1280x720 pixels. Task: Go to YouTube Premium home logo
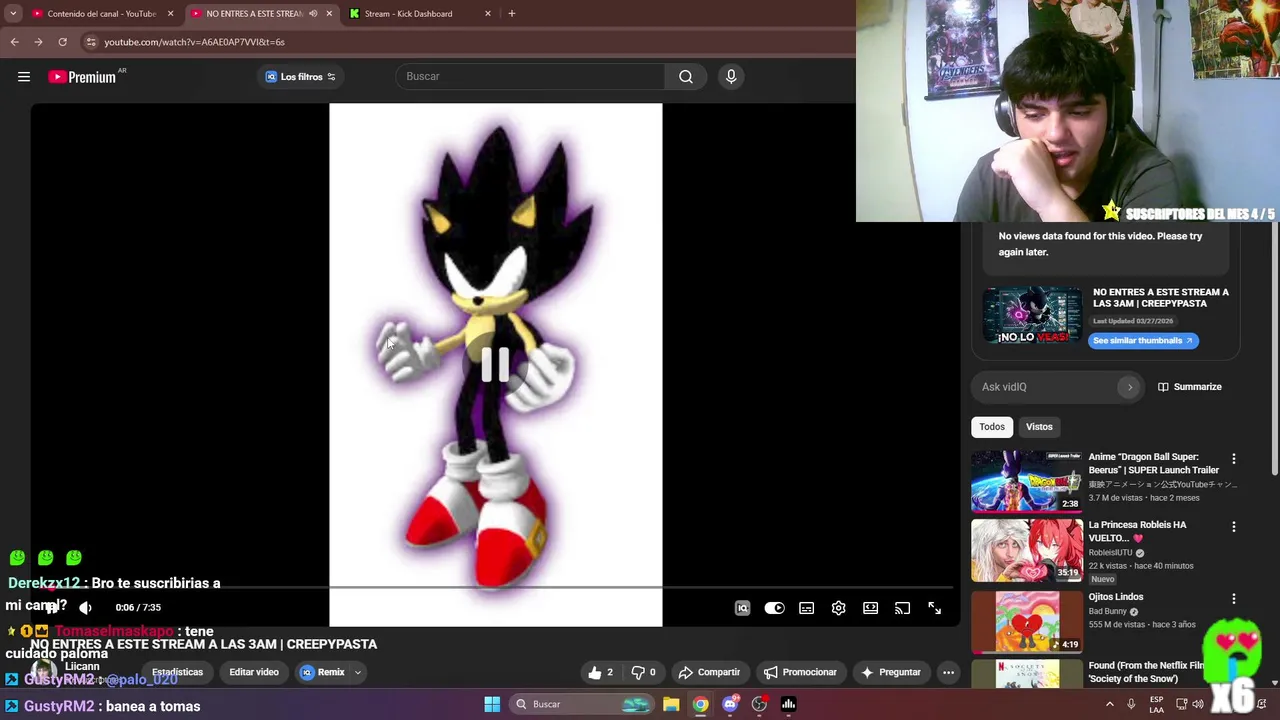click(x=82, y=77)
